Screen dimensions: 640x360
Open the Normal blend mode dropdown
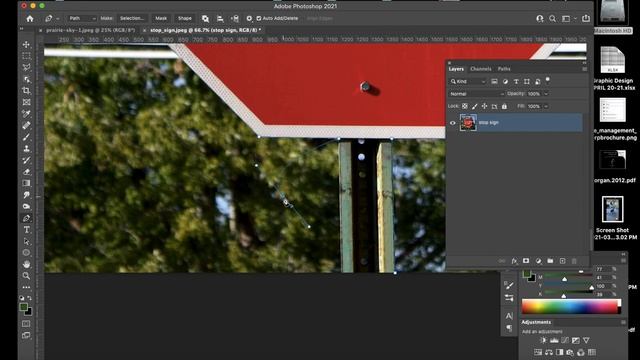[x=477, y=94]
